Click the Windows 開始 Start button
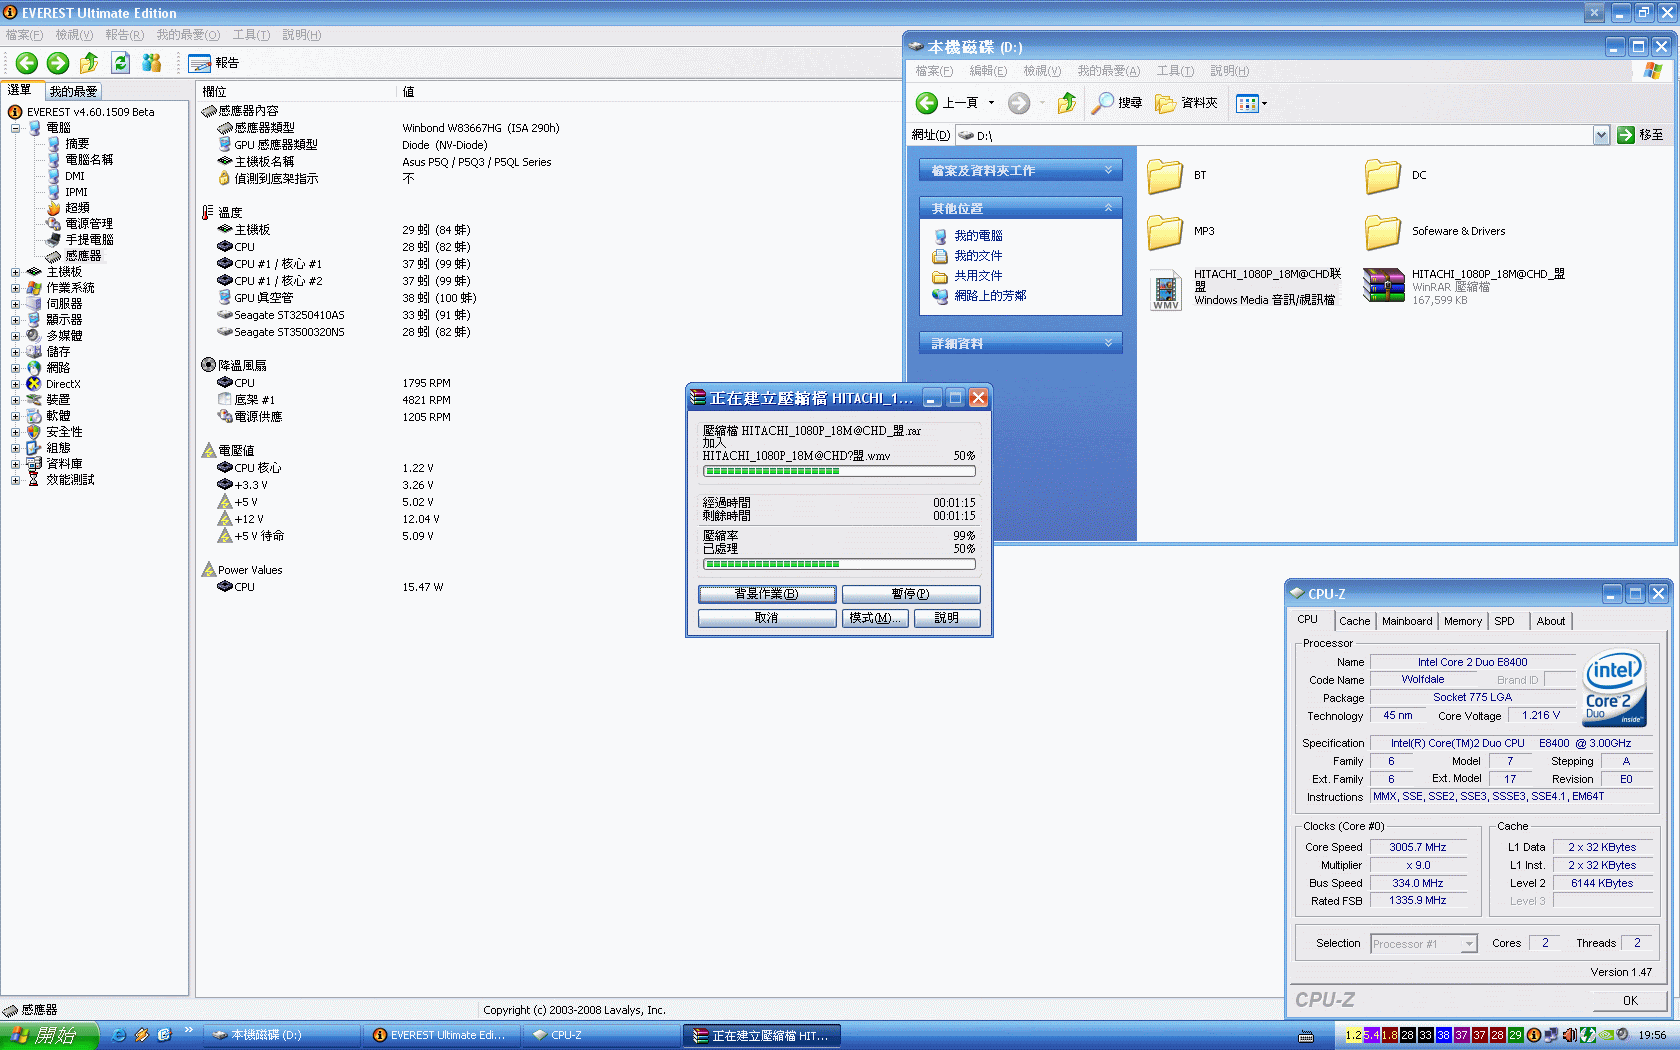1680x1050 pixels. pyautogui.click(x=49, y=1035)
